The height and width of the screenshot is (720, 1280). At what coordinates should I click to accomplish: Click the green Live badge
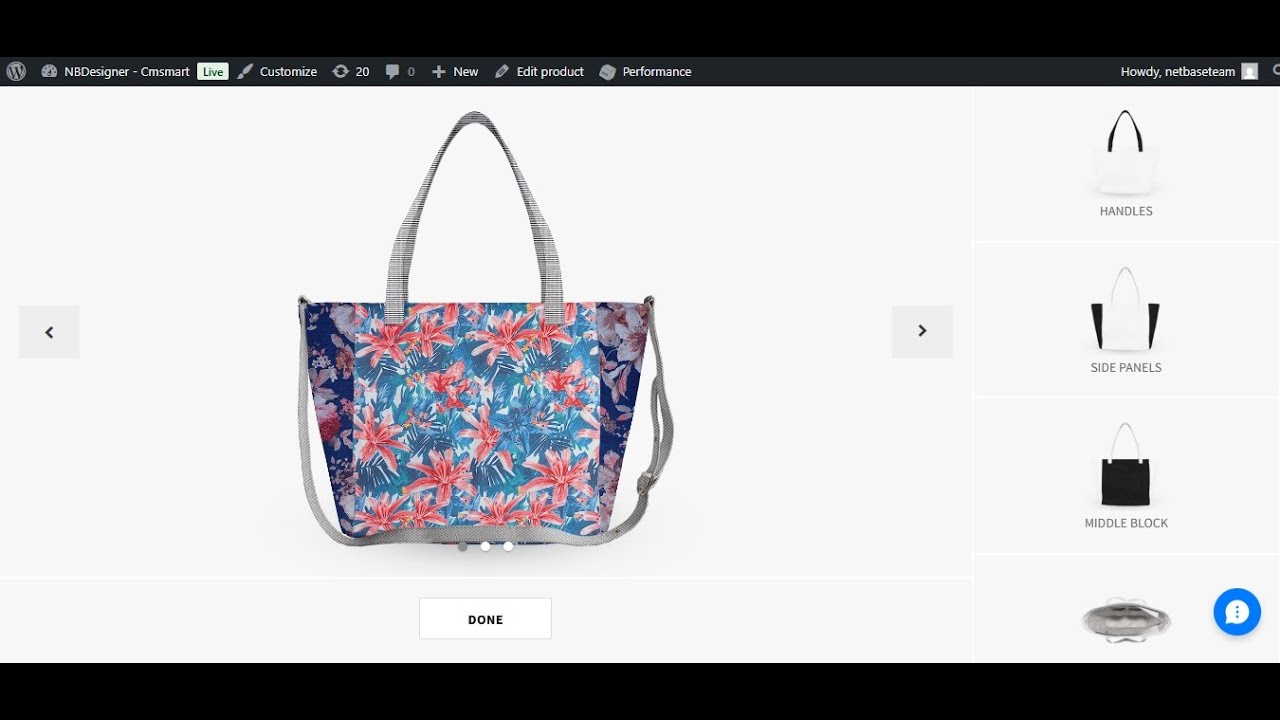(x=212, y=71)
